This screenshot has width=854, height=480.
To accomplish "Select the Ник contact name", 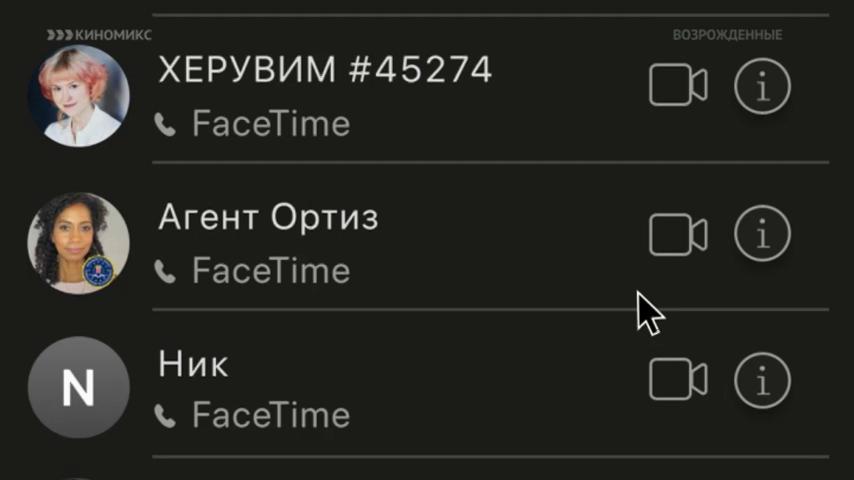I will coord(193,364).
